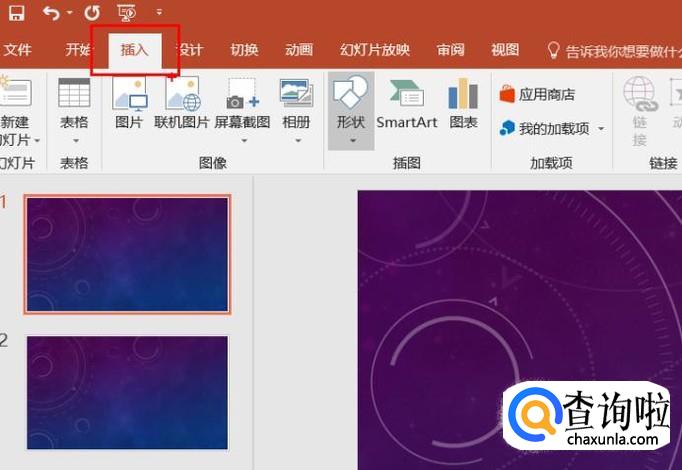Click the Undo arrow icon
682x470 pixels.
[x=50, y=13]
